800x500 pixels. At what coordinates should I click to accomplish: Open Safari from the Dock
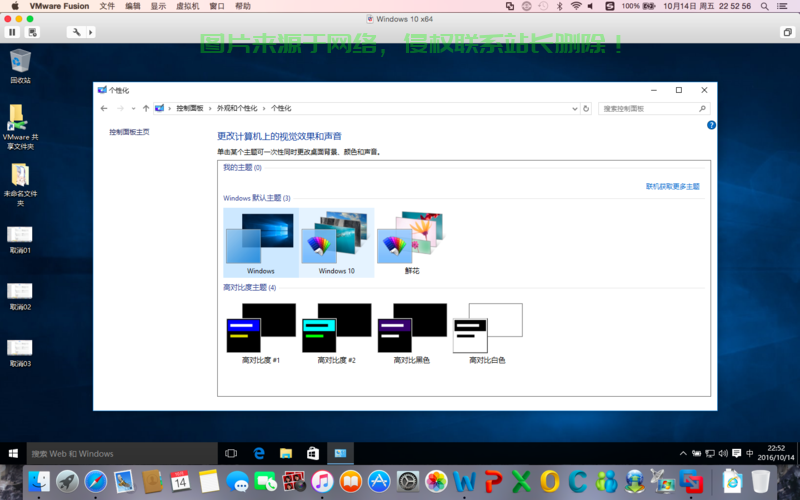[95, 481]
